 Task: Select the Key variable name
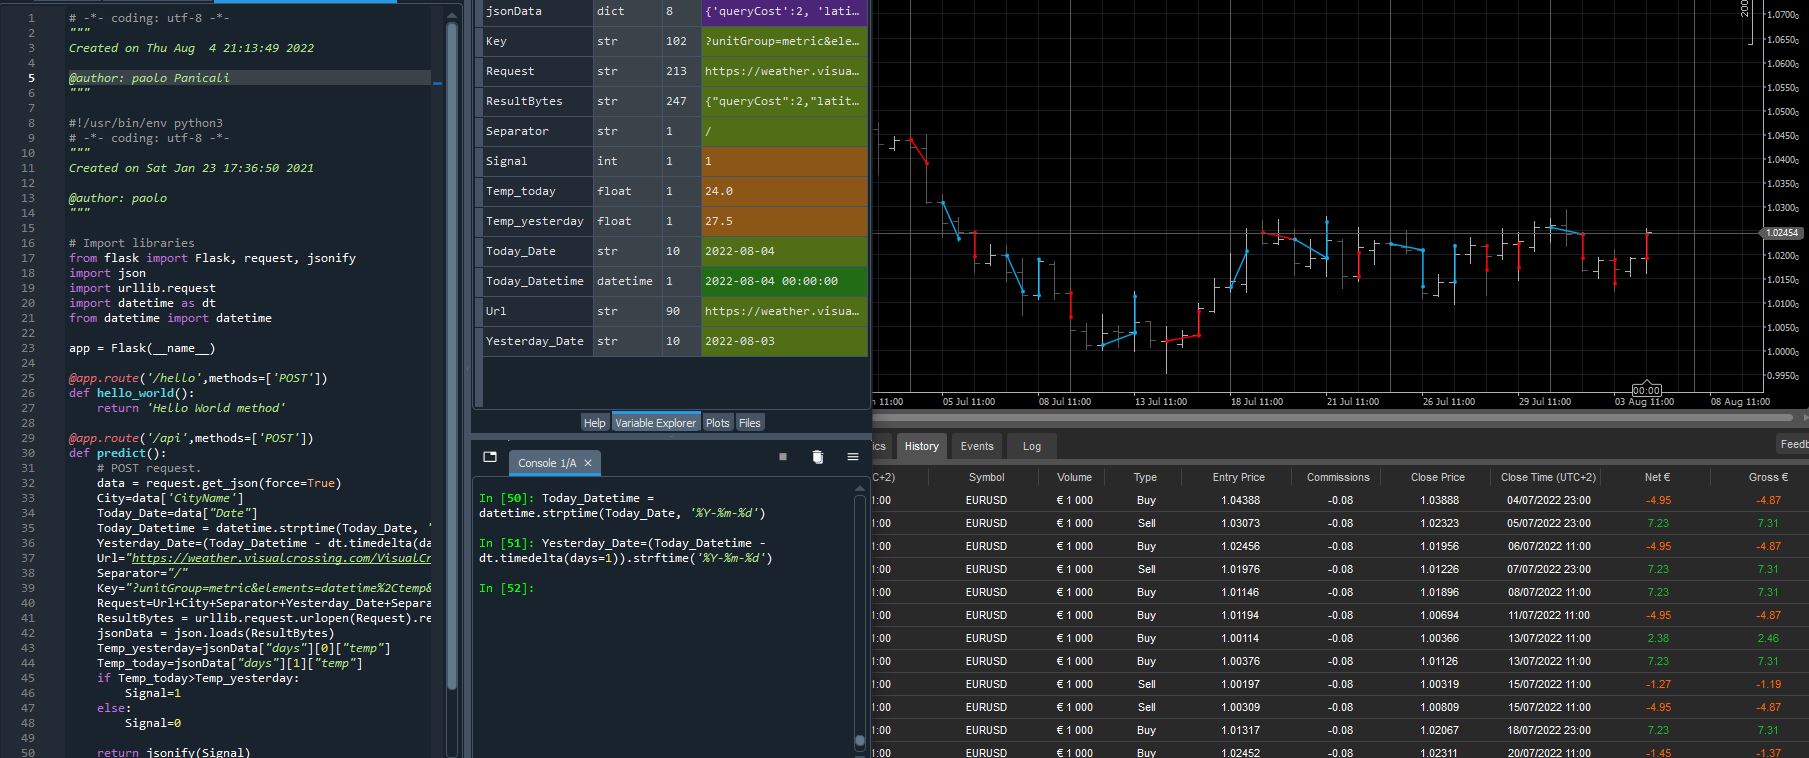(x=497, y=41)
